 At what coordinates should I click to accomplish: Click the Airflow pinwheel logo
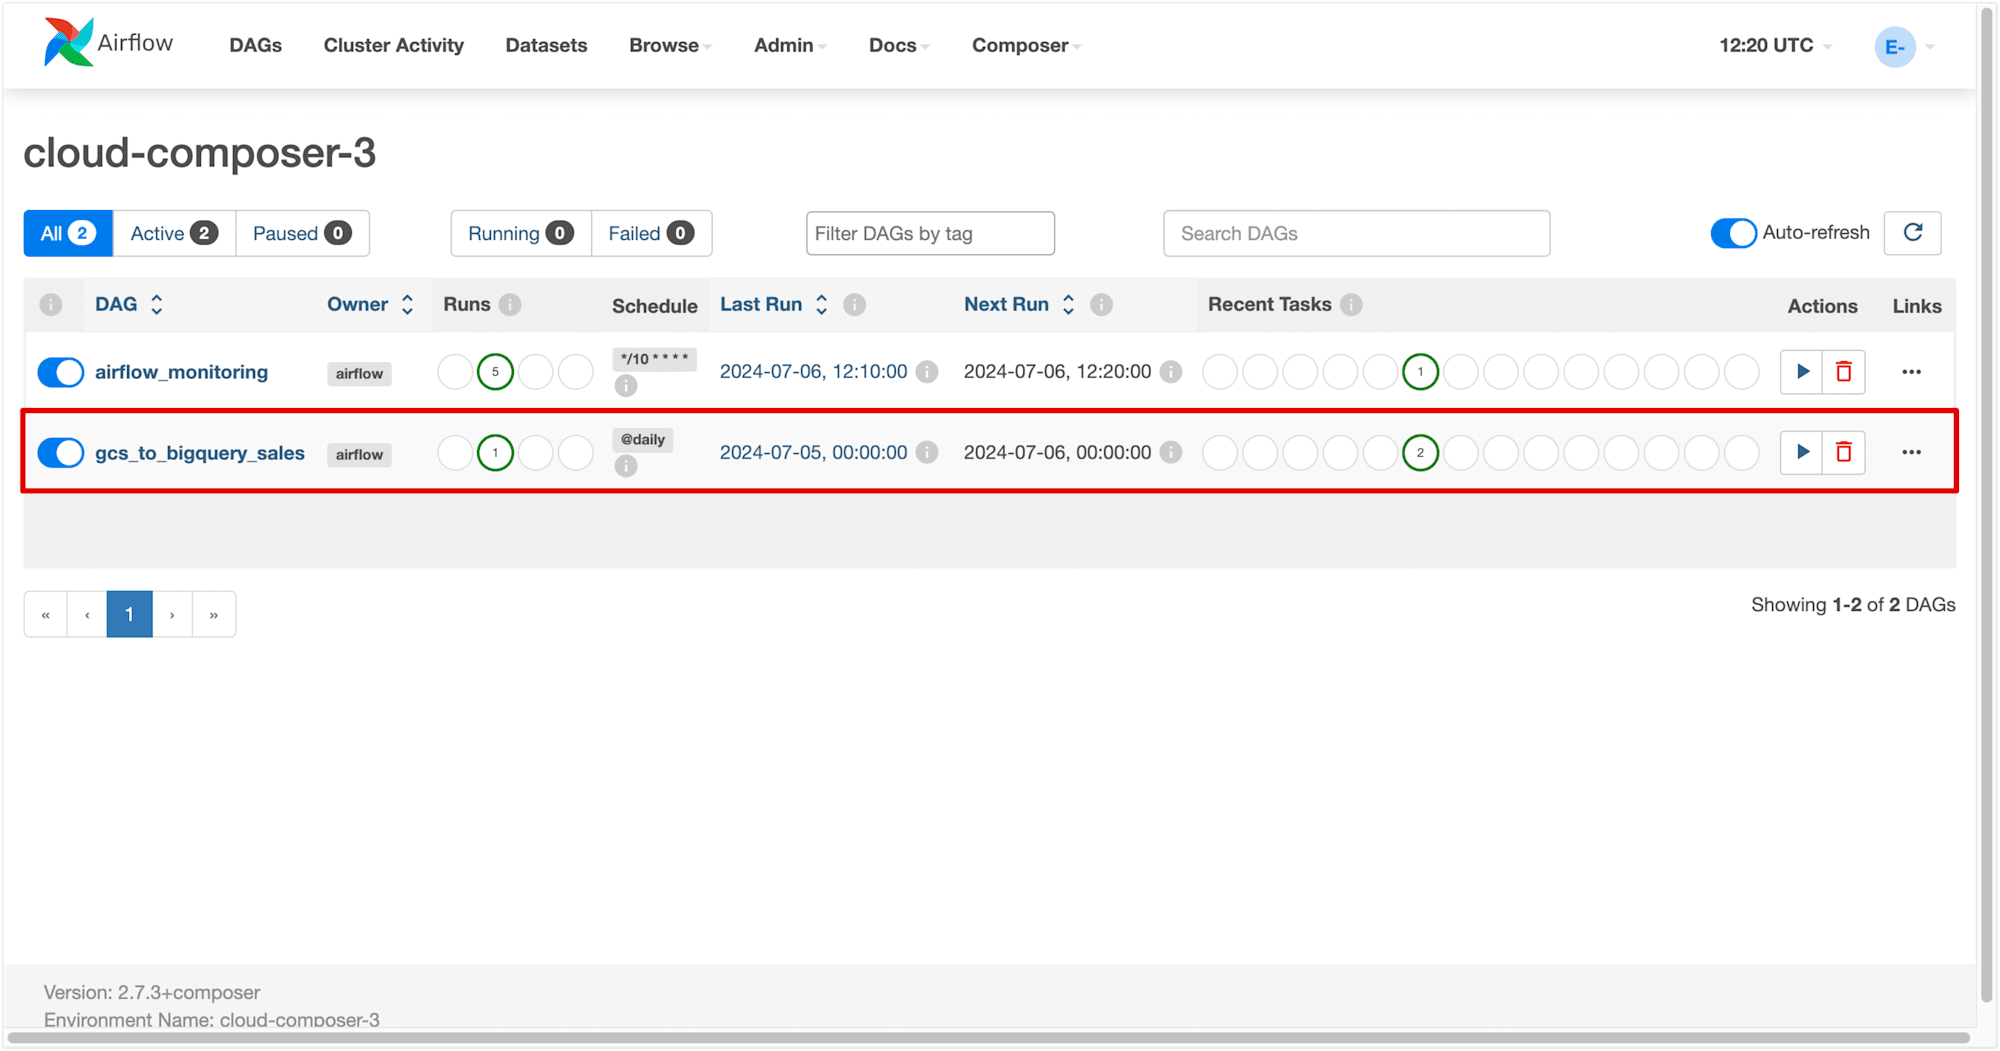point(68,43)
